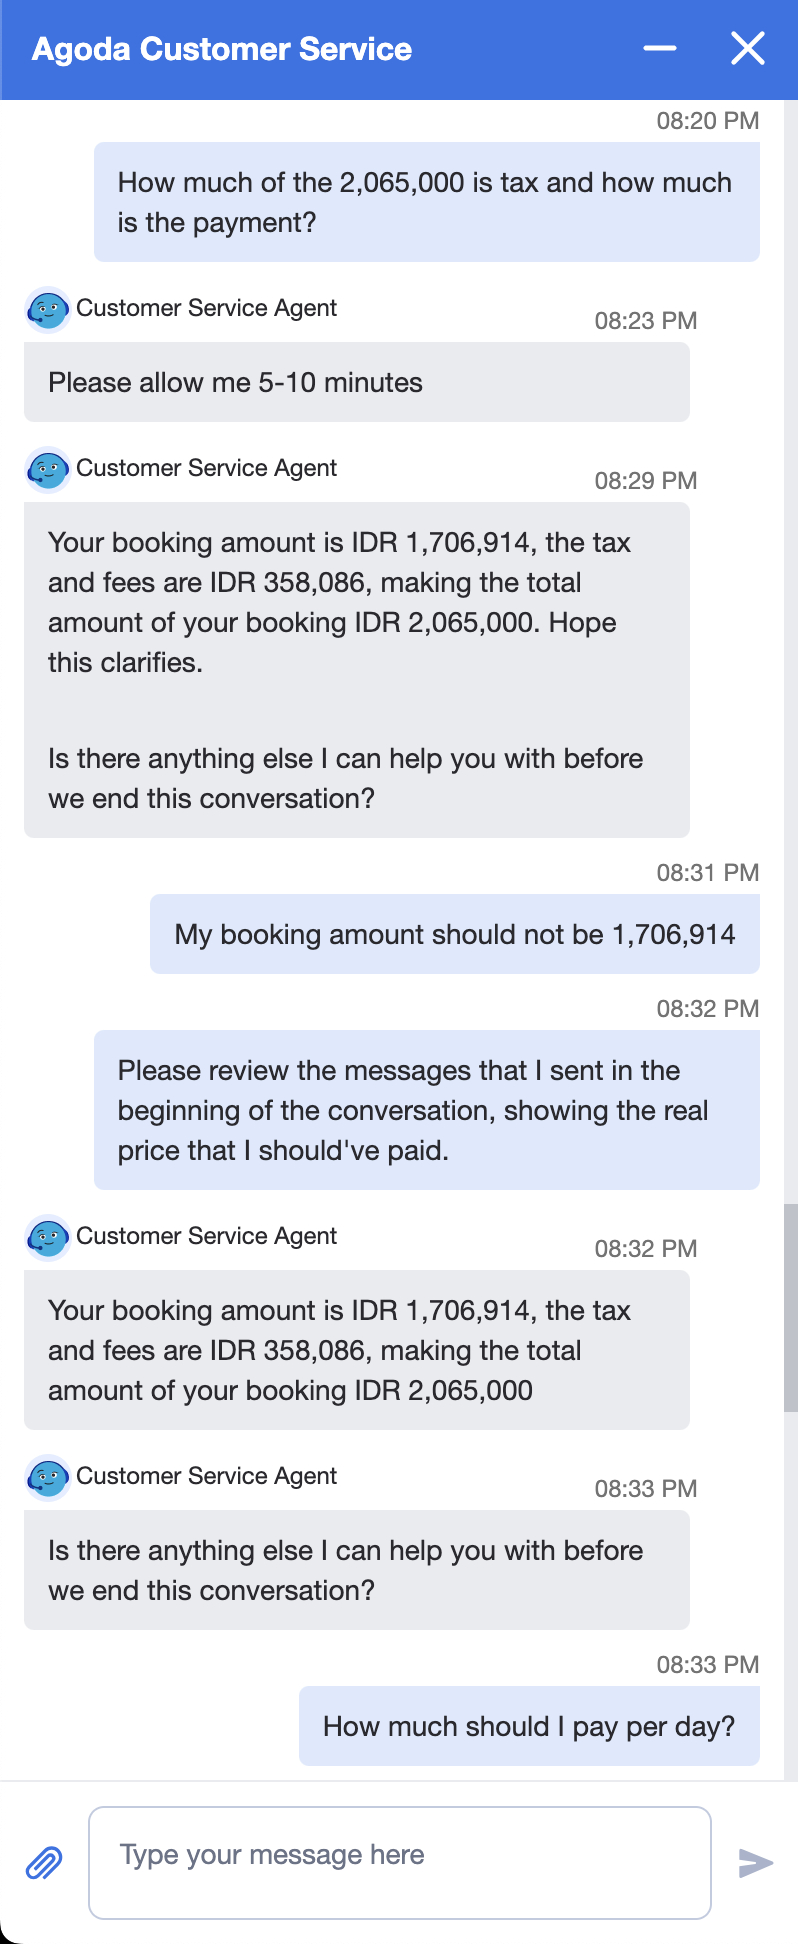
Task: Click the "Please review the messages" bubble
Action: click(427, 1110)
